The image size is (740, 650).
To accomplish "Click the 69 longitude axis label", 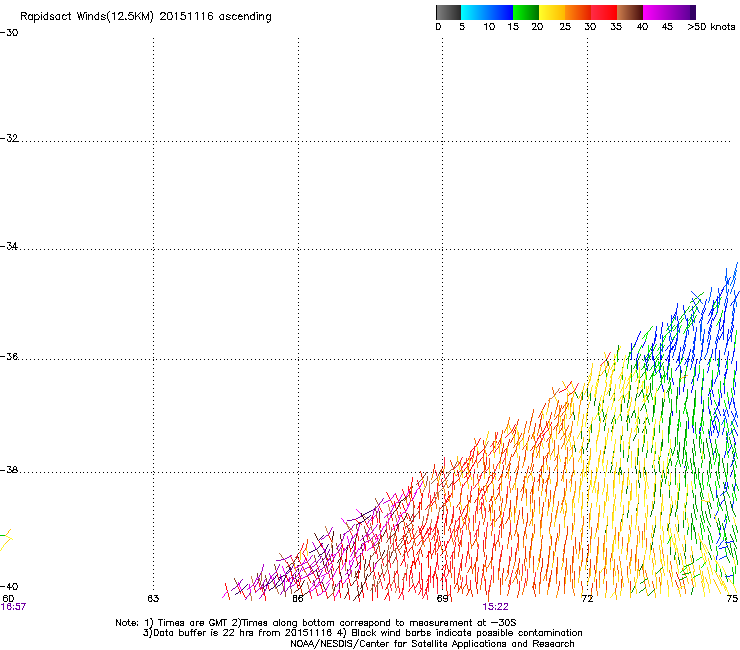I will point(442,598).
